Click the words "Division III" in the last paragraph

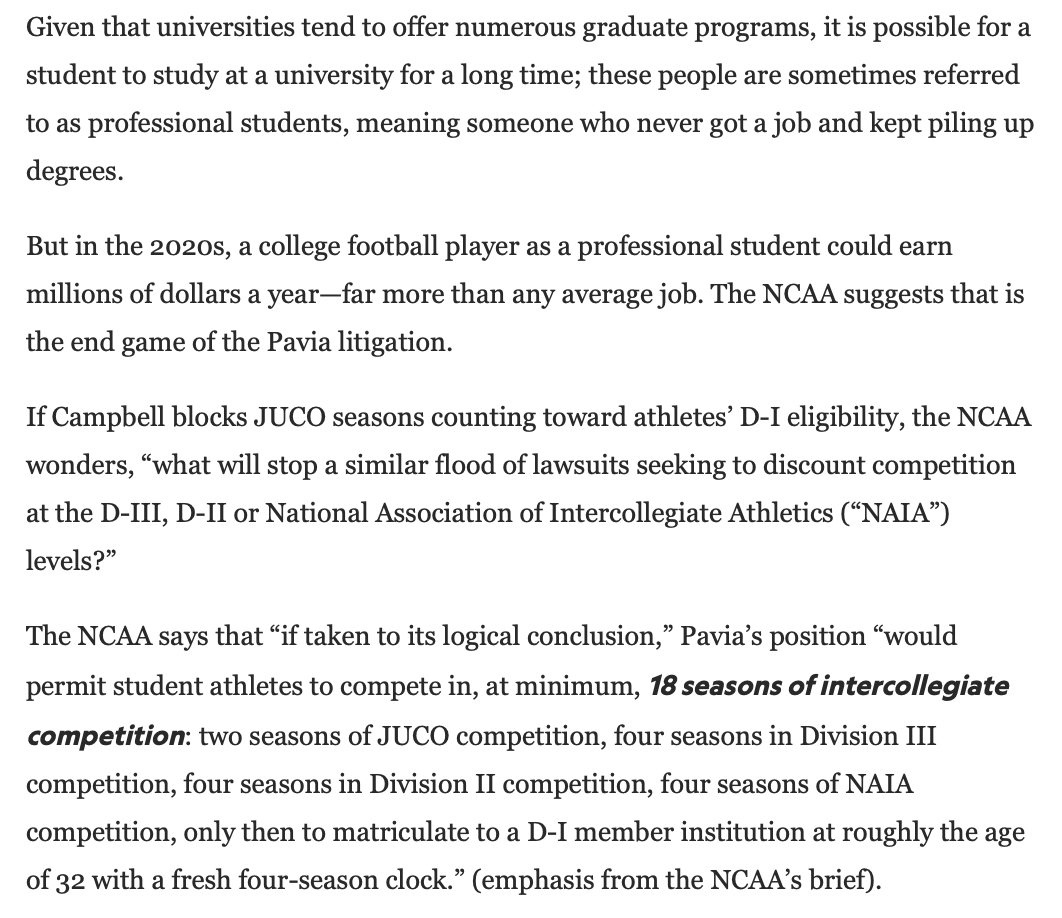pos(875,736)
